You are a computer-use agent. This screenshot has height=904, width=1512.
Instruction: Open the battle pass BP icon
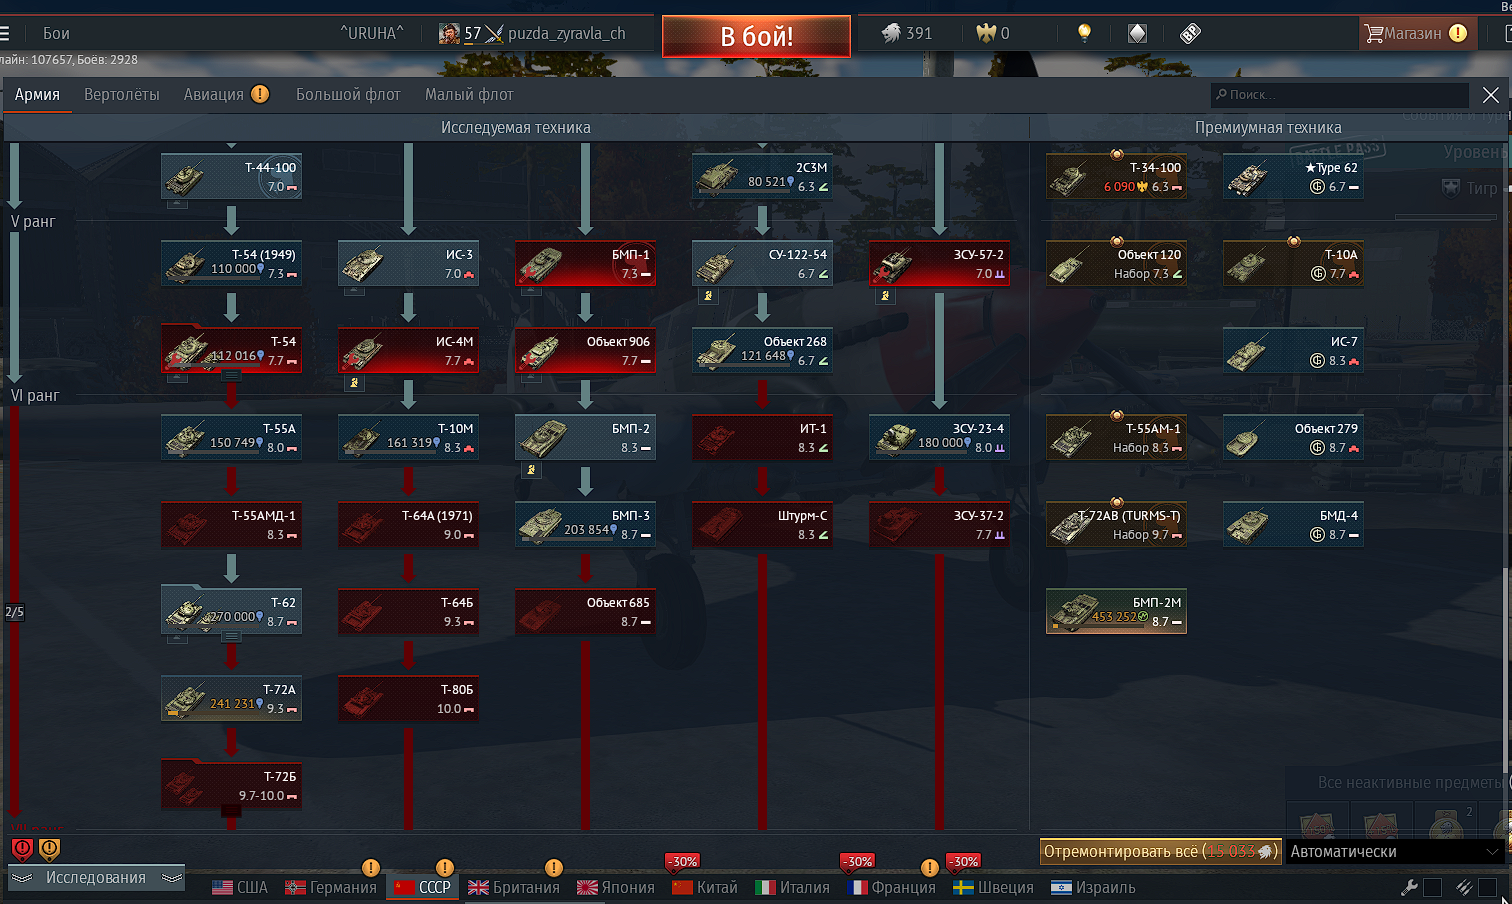[1189, 33]
